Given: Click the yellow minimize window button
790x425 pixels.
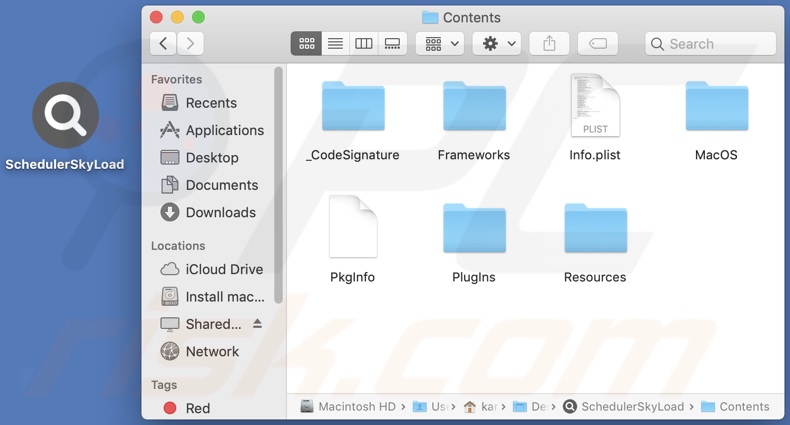Looking at the screenshot, I should [177, 18].
